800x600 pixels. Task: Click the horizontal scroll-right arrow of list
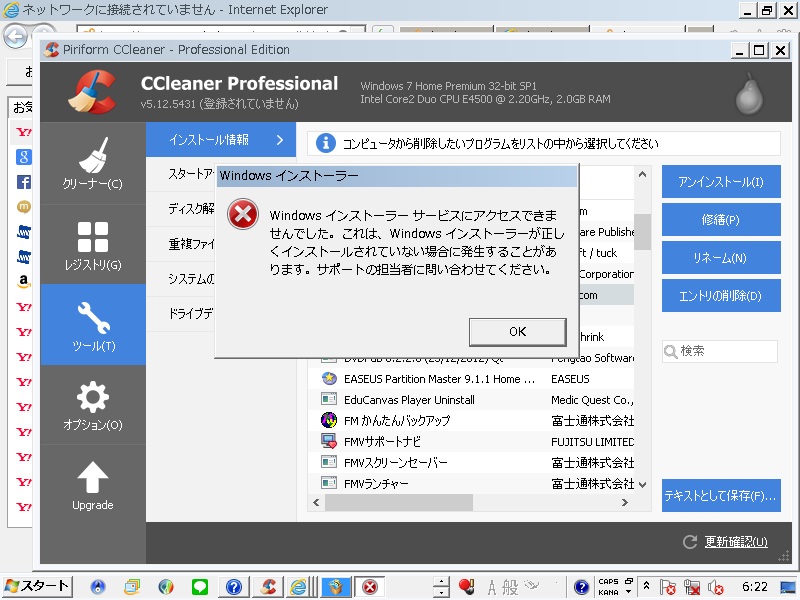coord(624,503)
